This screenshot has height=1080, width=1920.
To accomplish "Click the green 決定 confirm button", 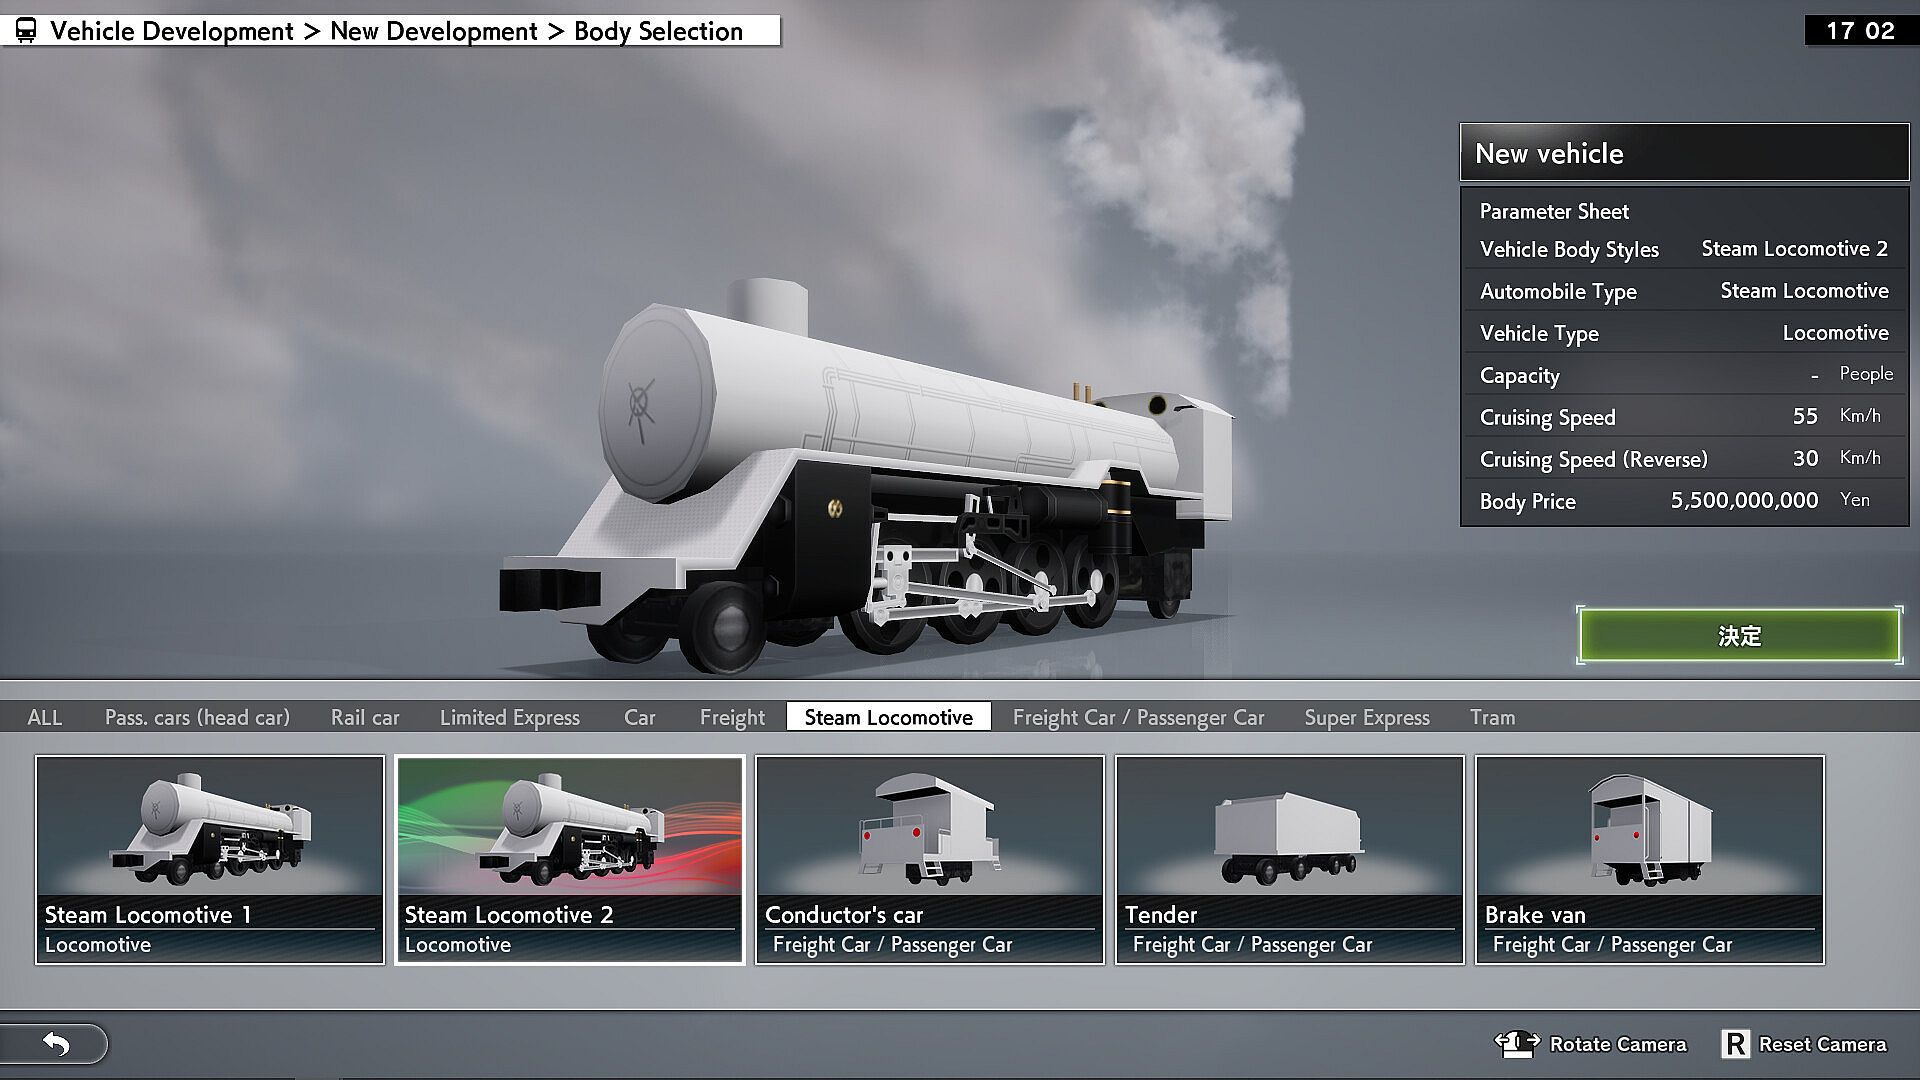I will pos(1739,636).
